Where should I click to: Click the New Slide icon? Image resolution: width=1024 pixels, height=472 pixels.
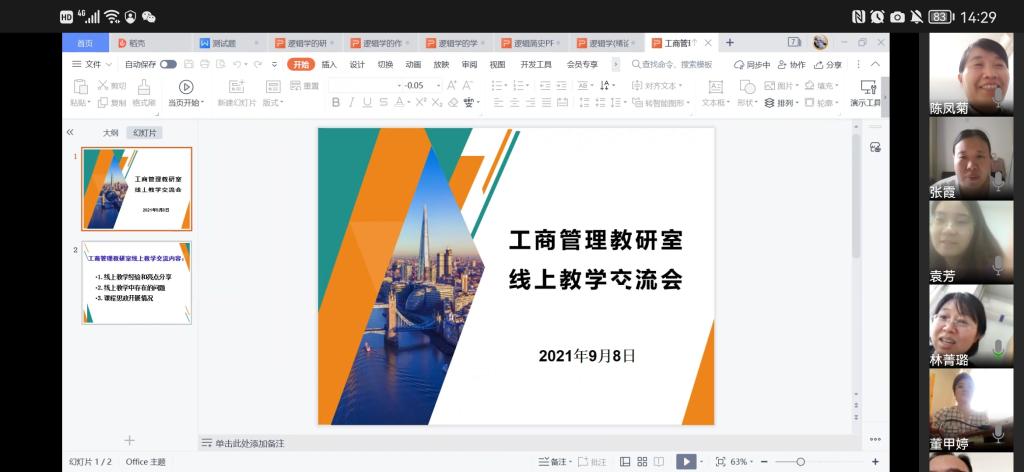pyautogui.click(x=237, y=87)
